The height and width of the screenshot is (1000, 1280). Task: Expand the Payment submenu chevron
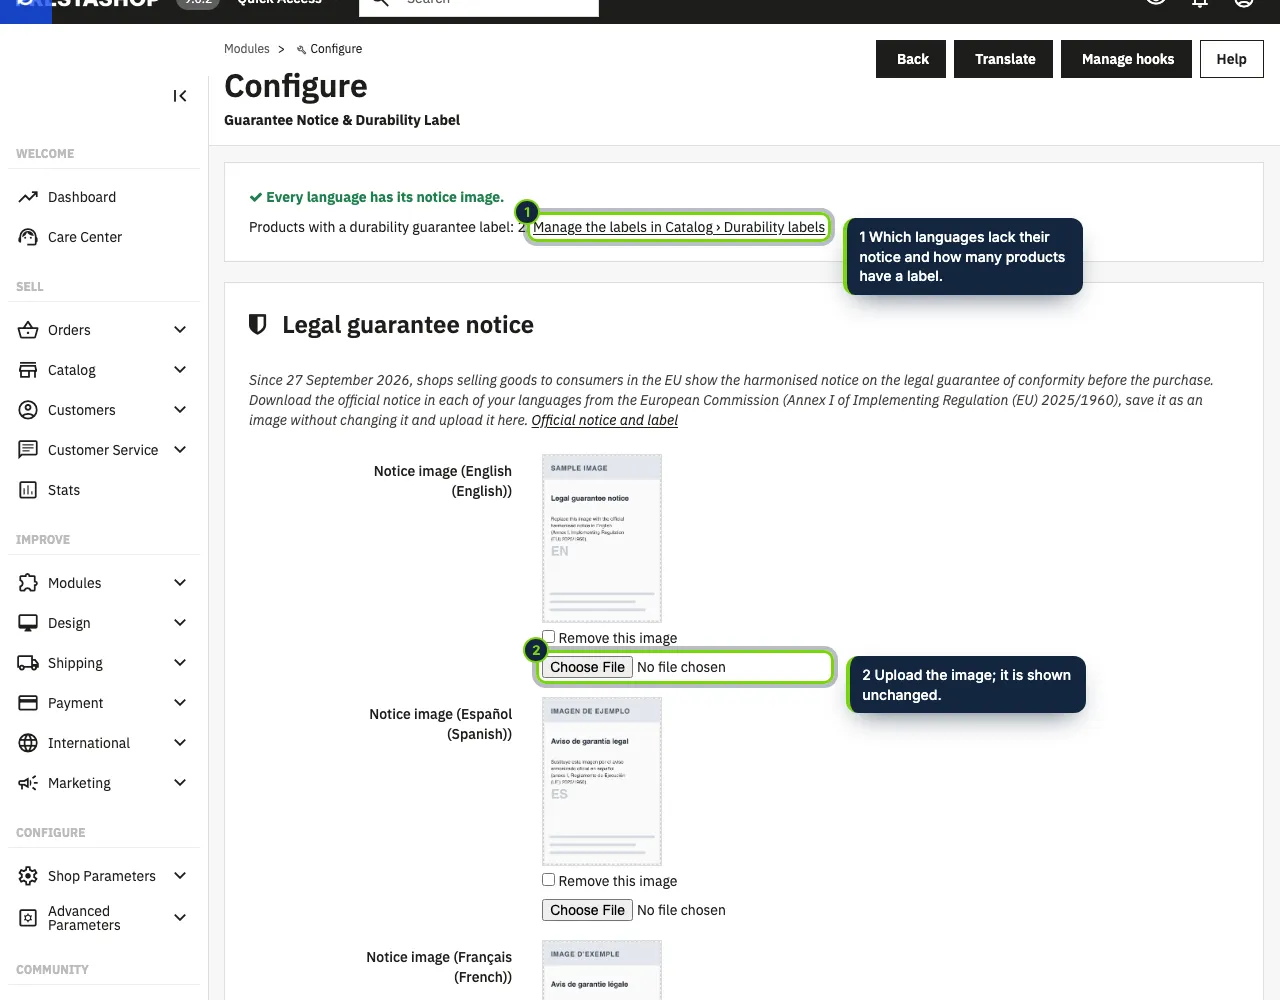pyautogui.click(x=180, y=703)
